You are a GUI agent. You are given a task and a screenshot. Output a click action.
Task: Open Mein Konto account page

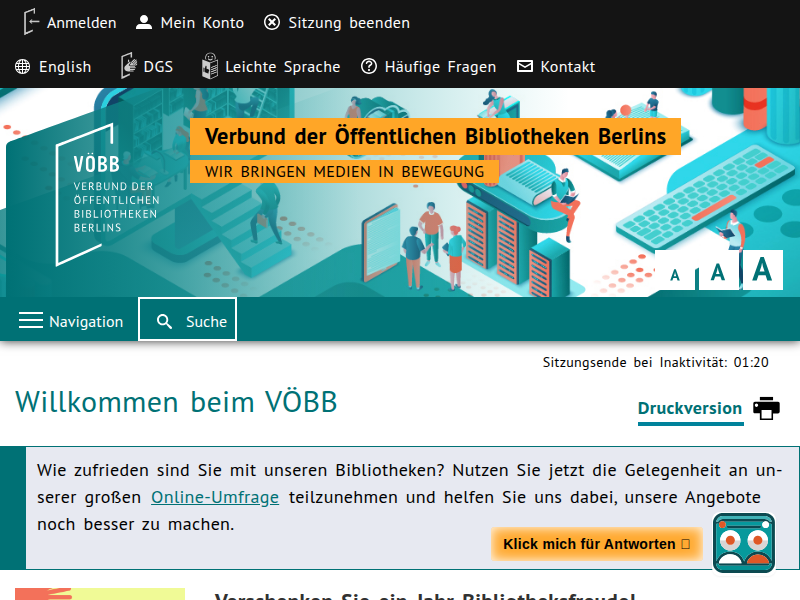click(x=190, y=22)
